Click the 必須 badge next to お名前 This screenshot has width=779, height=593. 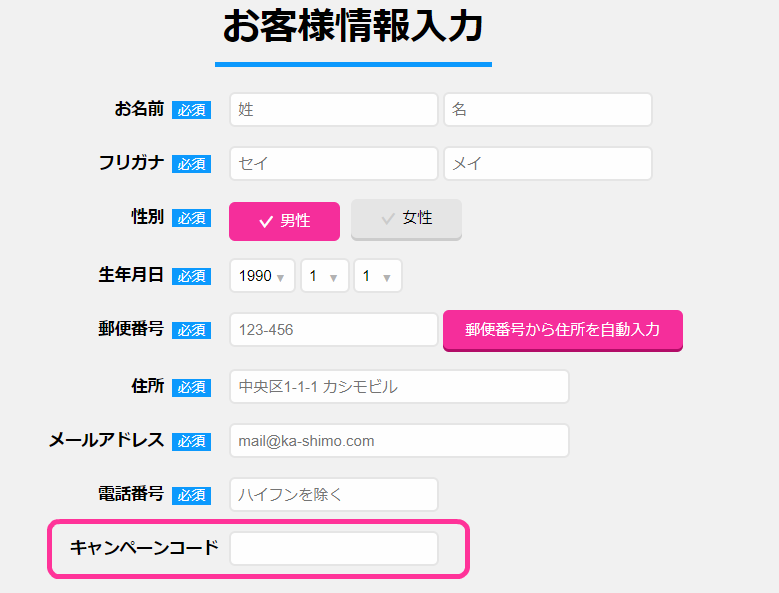[x=191, y=110]
